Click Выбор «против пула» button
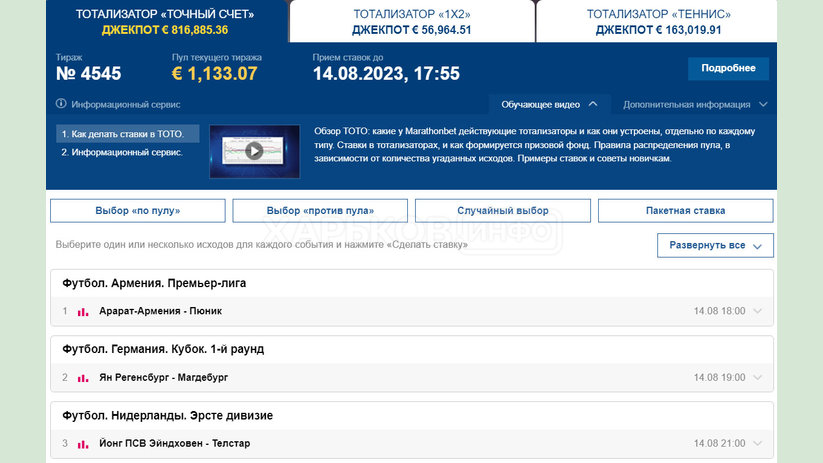Screen dimensions: 823x463 tap(320, 211)
